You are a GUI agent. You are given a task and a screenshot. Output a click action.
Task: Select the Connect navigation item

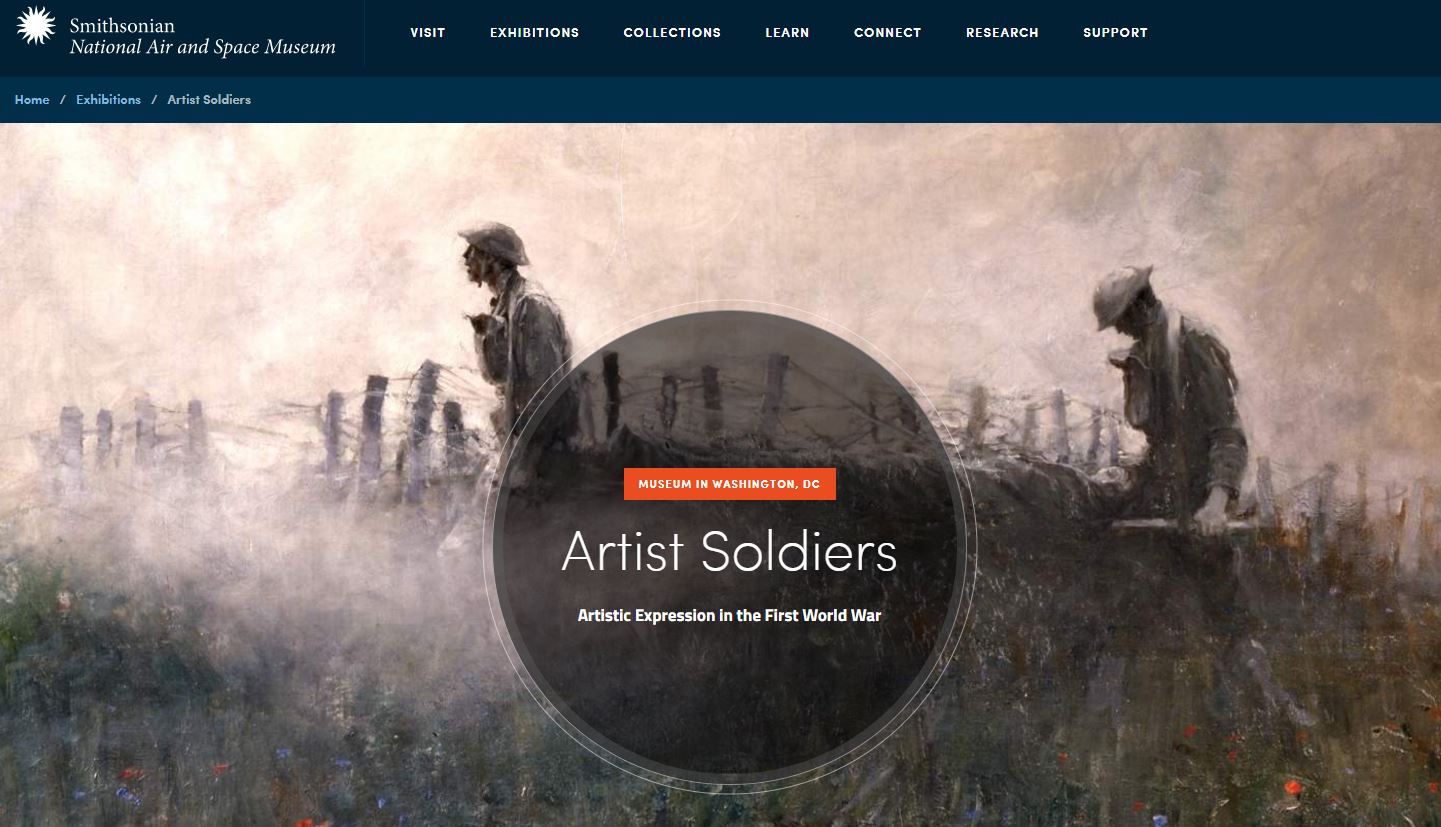coord(887,33)
